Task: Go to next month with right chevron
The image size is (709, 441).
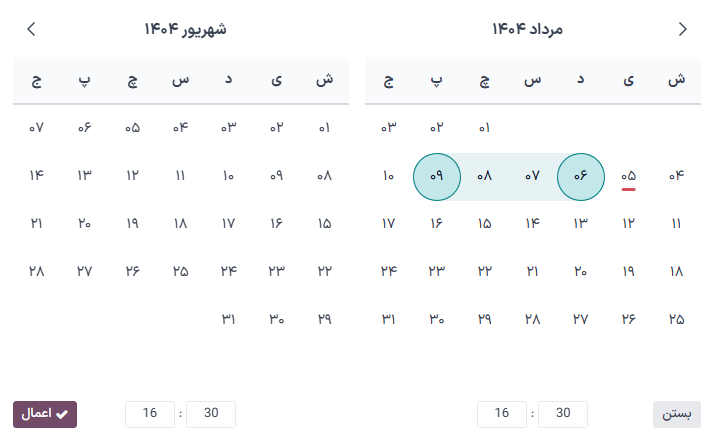Action: coord(683,30)
